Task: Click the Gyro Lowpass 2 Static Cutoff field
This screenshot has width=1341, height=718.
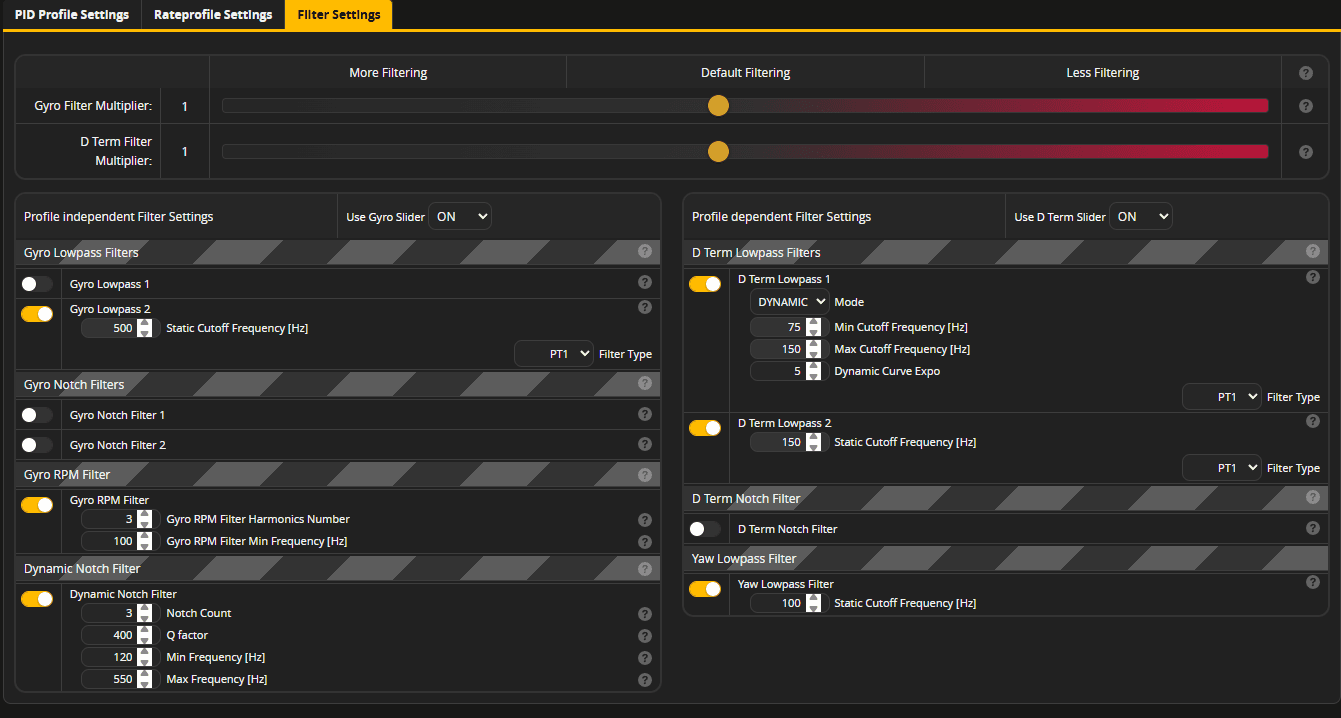Action: click(x=121, y=328)
